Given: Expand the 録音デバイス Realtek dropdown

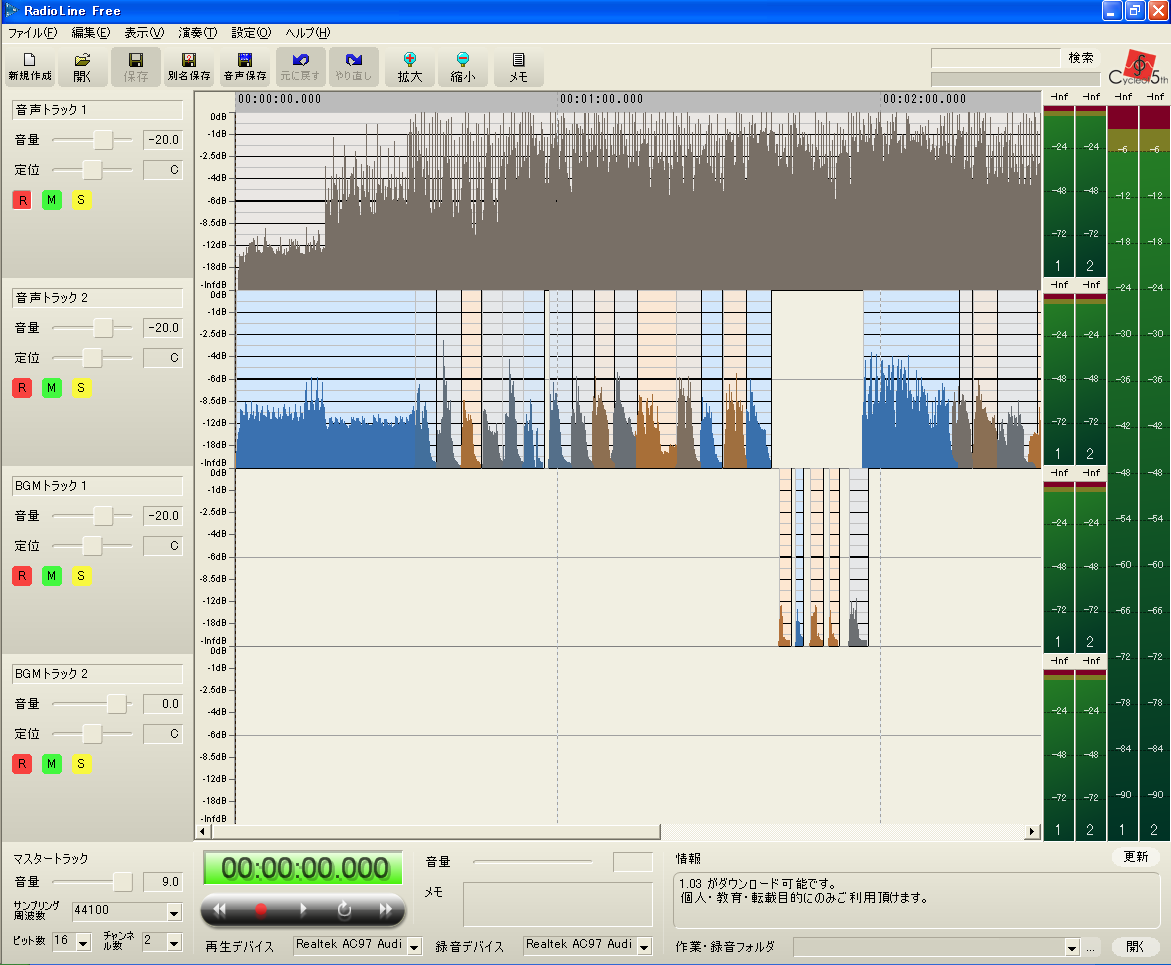Looking at the screenshot, I should coord(644,946).
